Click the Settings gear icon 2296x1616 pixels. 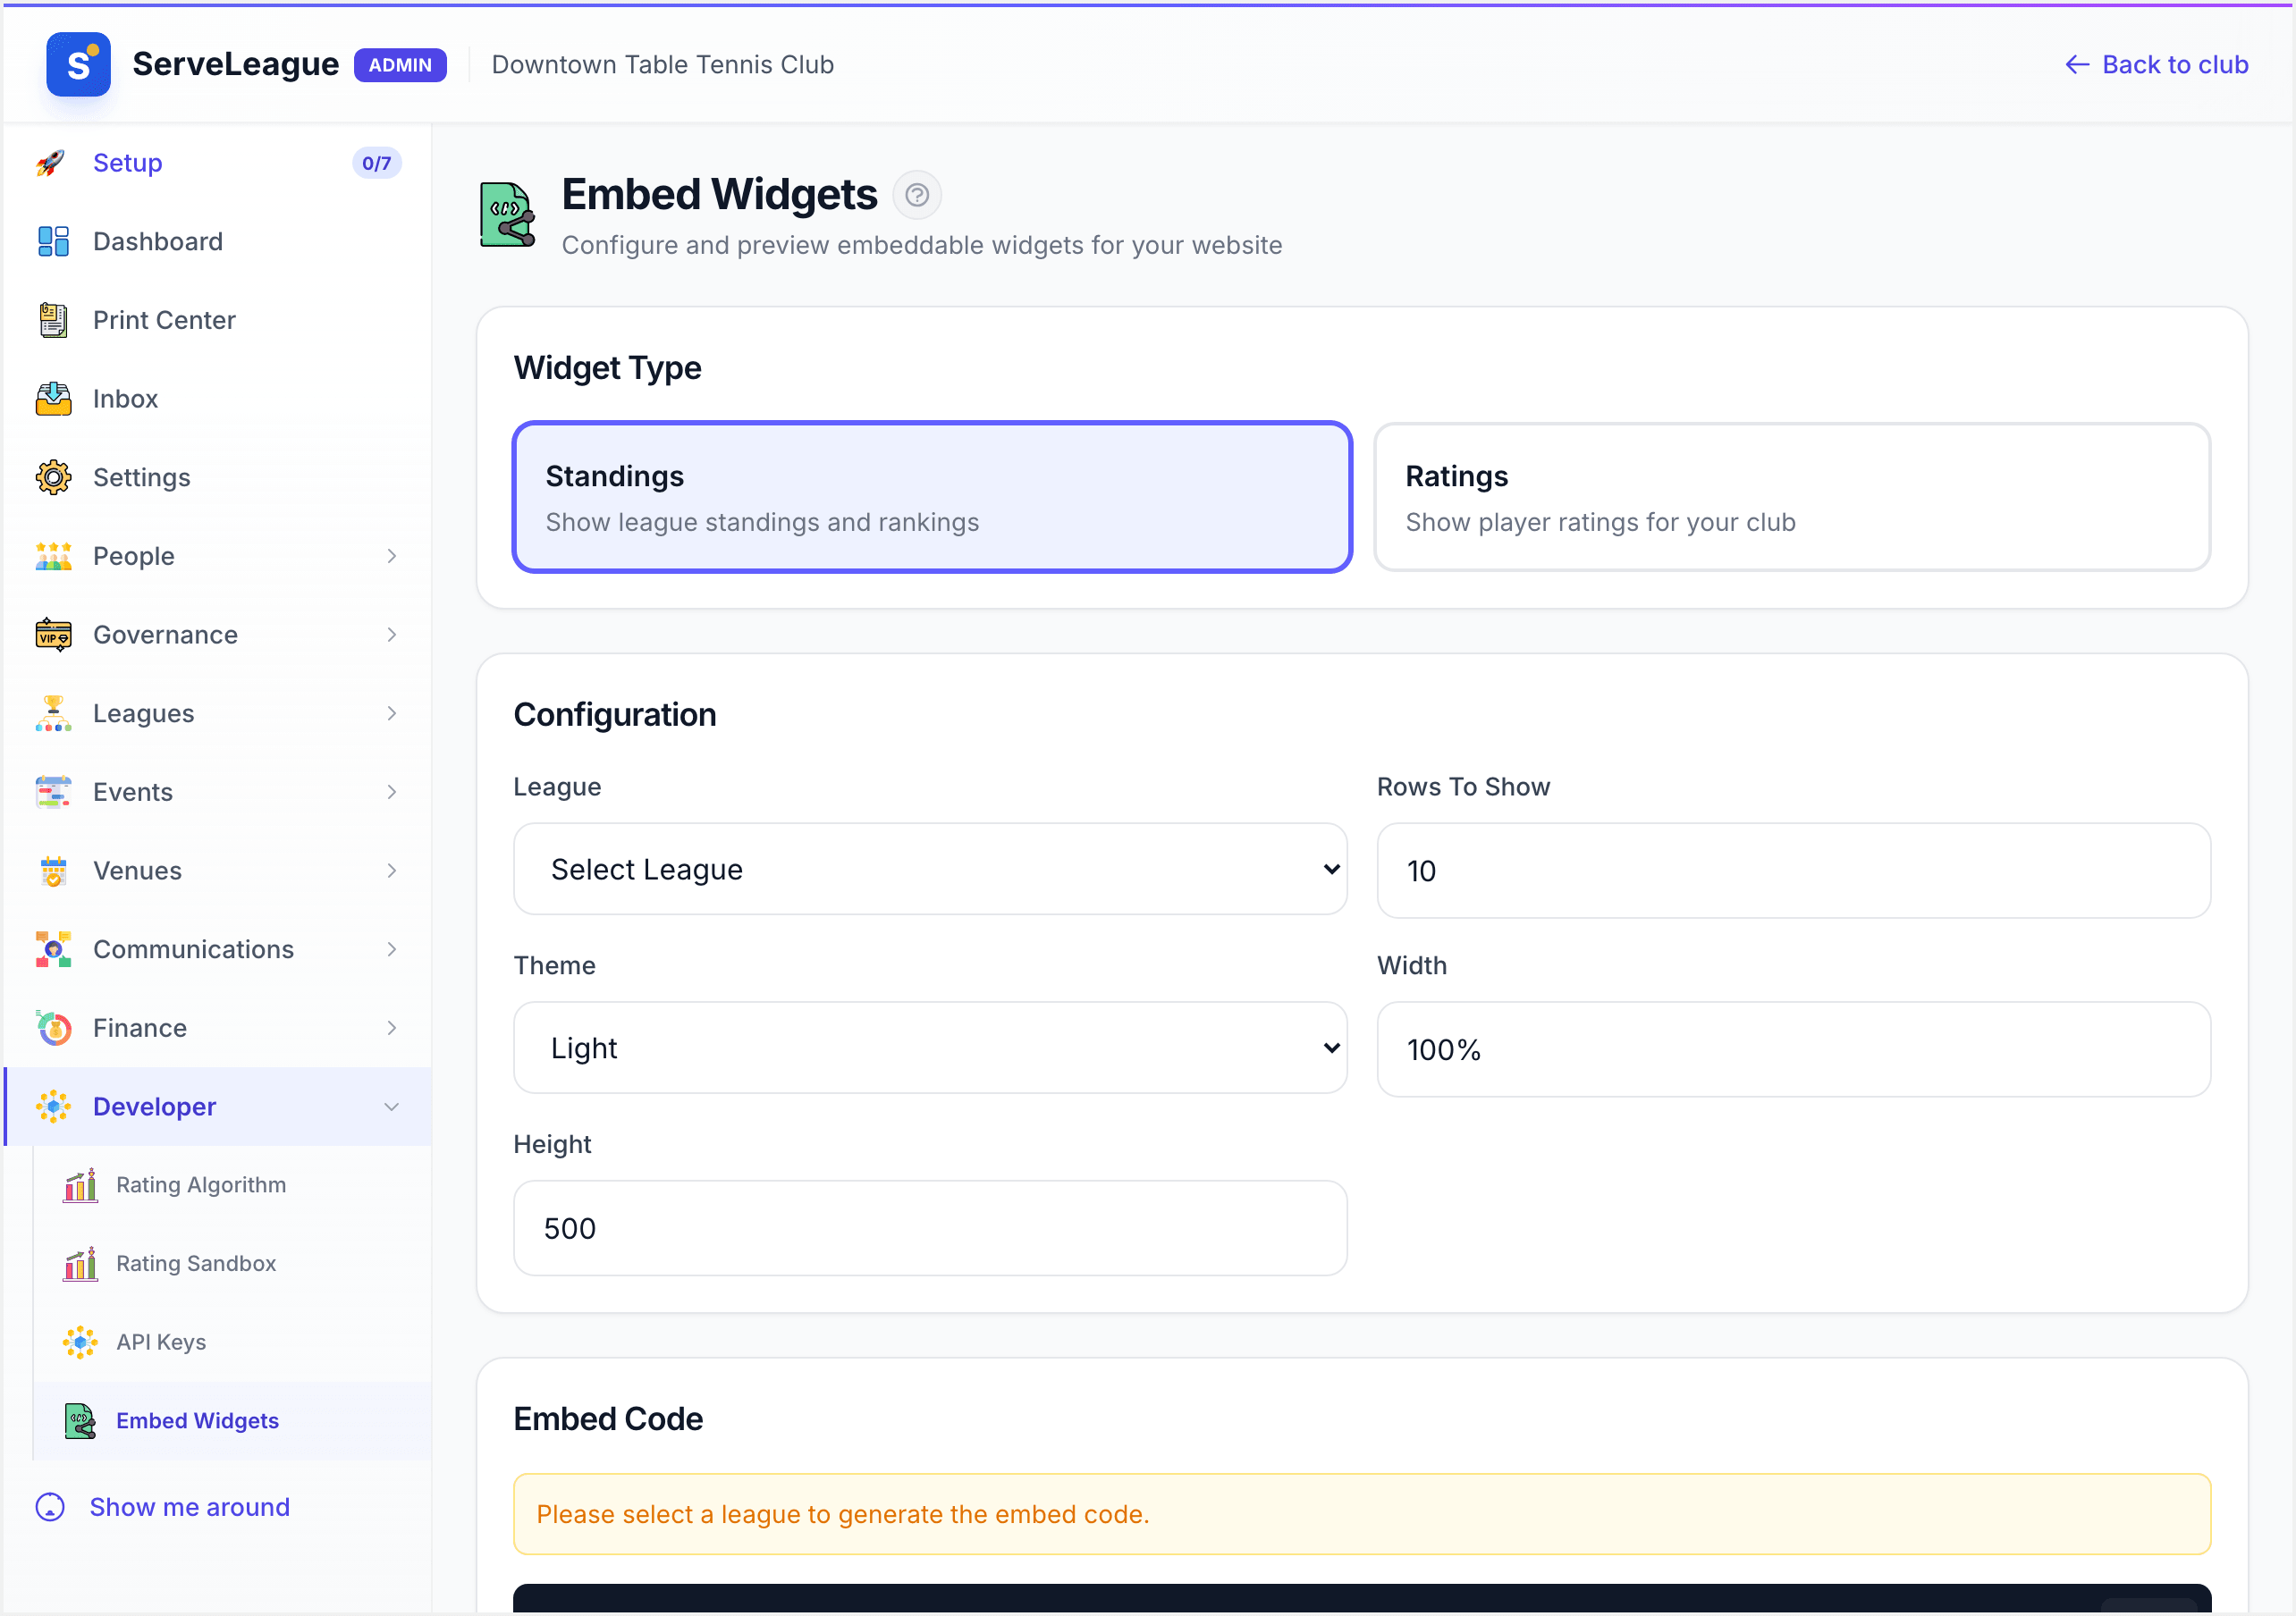pos(53,477)
